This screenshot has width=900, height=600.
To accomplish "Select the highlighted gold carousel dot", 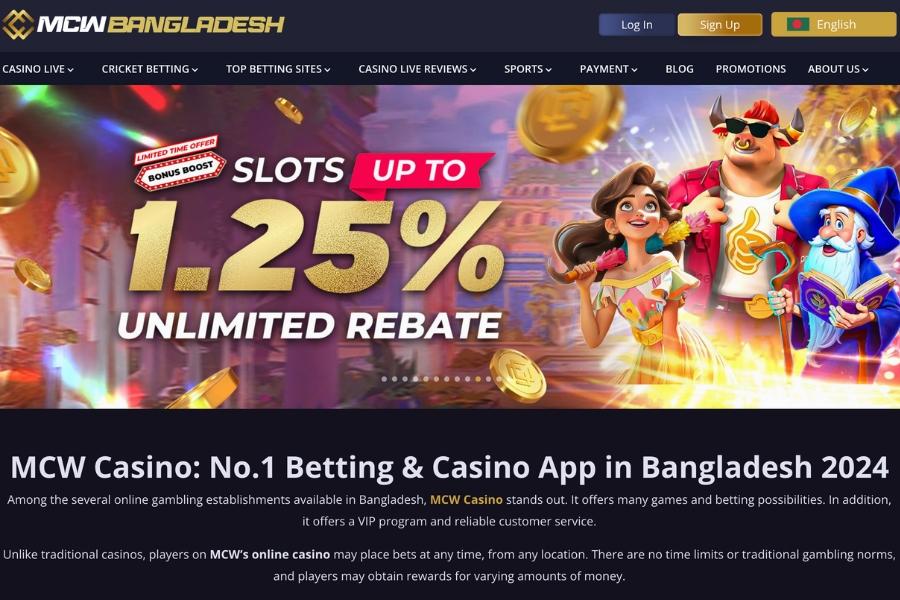I will 478,379.
